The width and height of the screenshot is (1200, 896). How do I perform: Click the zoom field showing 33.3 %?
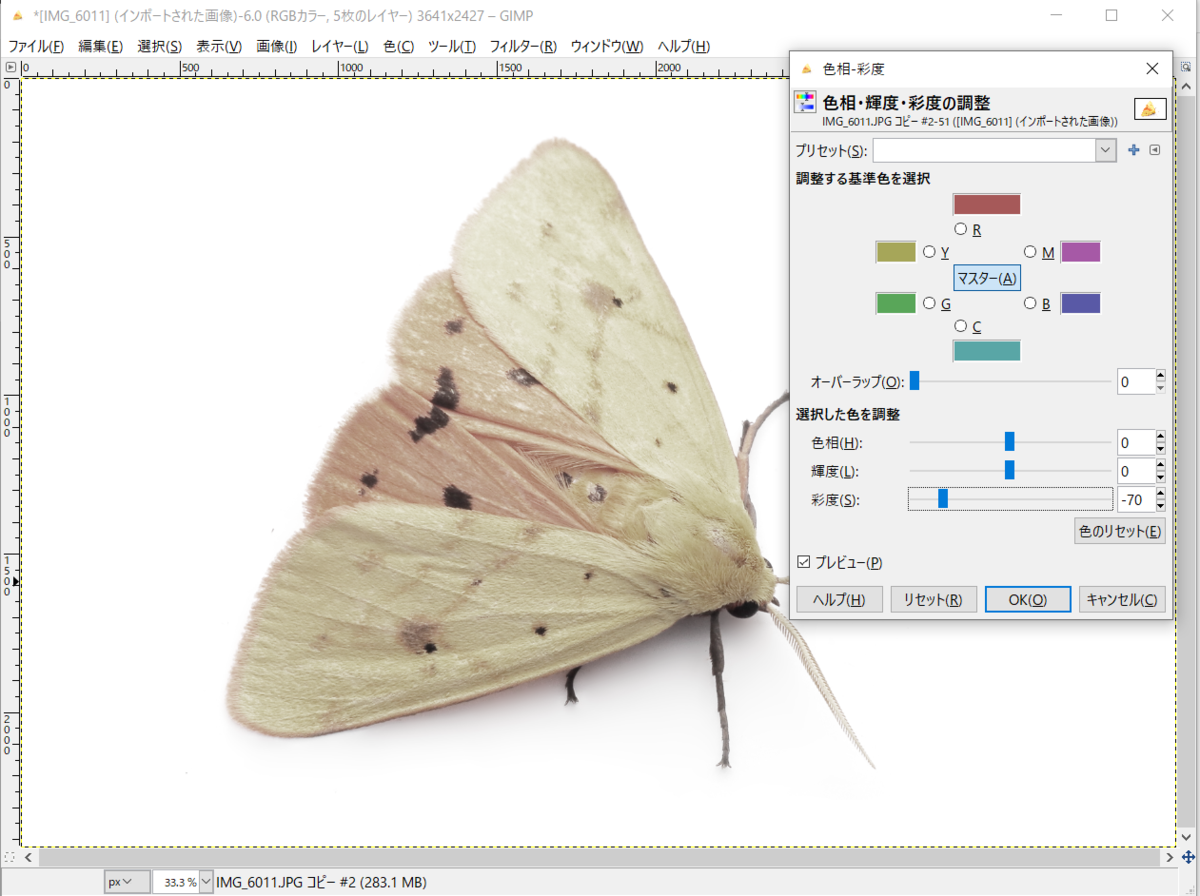point(176,882)
